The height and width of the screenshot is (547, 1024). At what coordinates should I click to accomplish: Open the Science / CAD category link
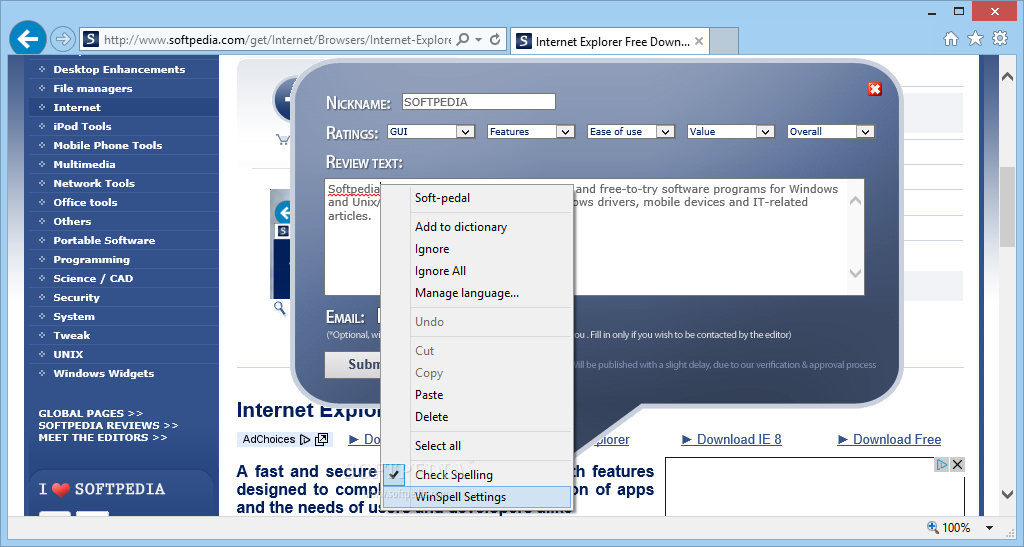click(93, 278)
